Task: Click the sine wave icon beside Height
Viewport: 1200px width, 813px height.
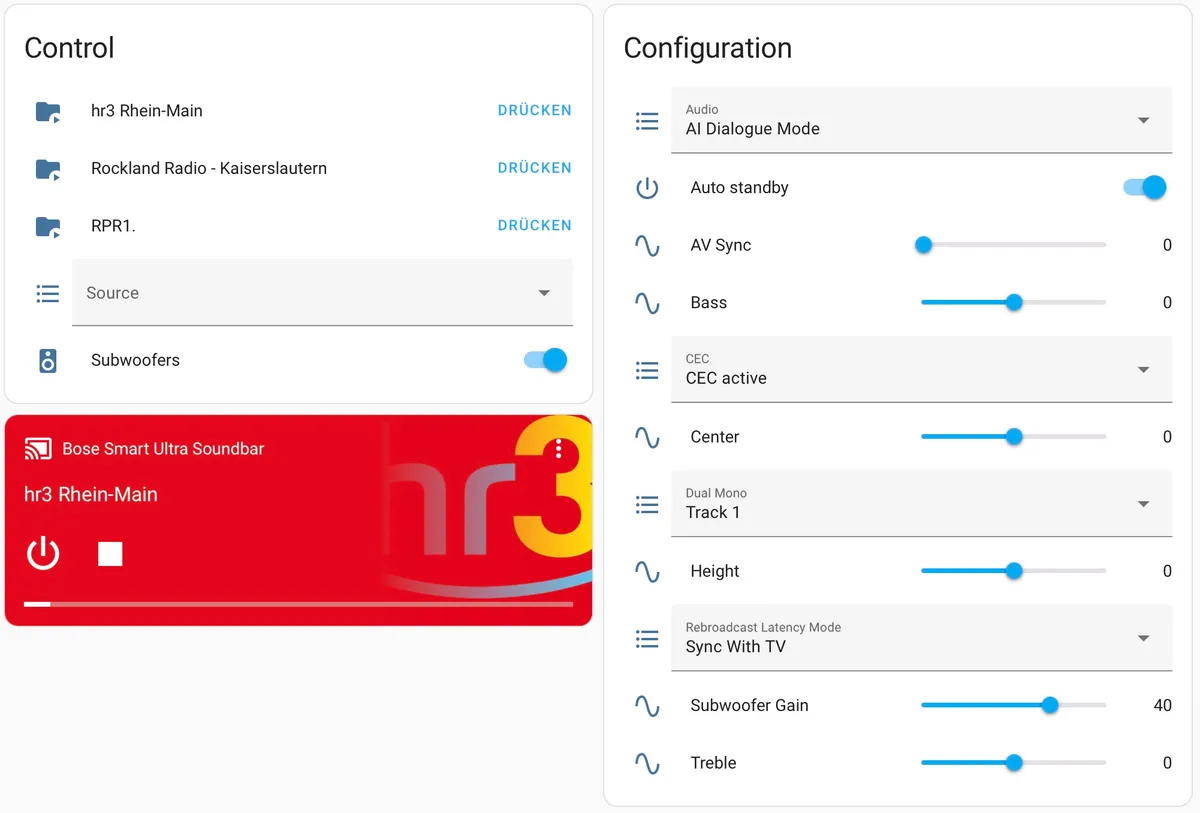Action: coord(647,572)
